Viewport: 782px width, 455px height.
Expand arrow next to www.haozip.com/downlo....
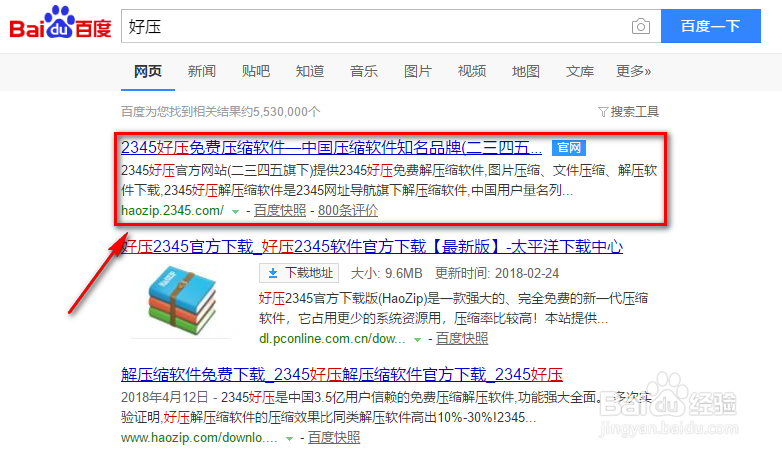point(289,439)
